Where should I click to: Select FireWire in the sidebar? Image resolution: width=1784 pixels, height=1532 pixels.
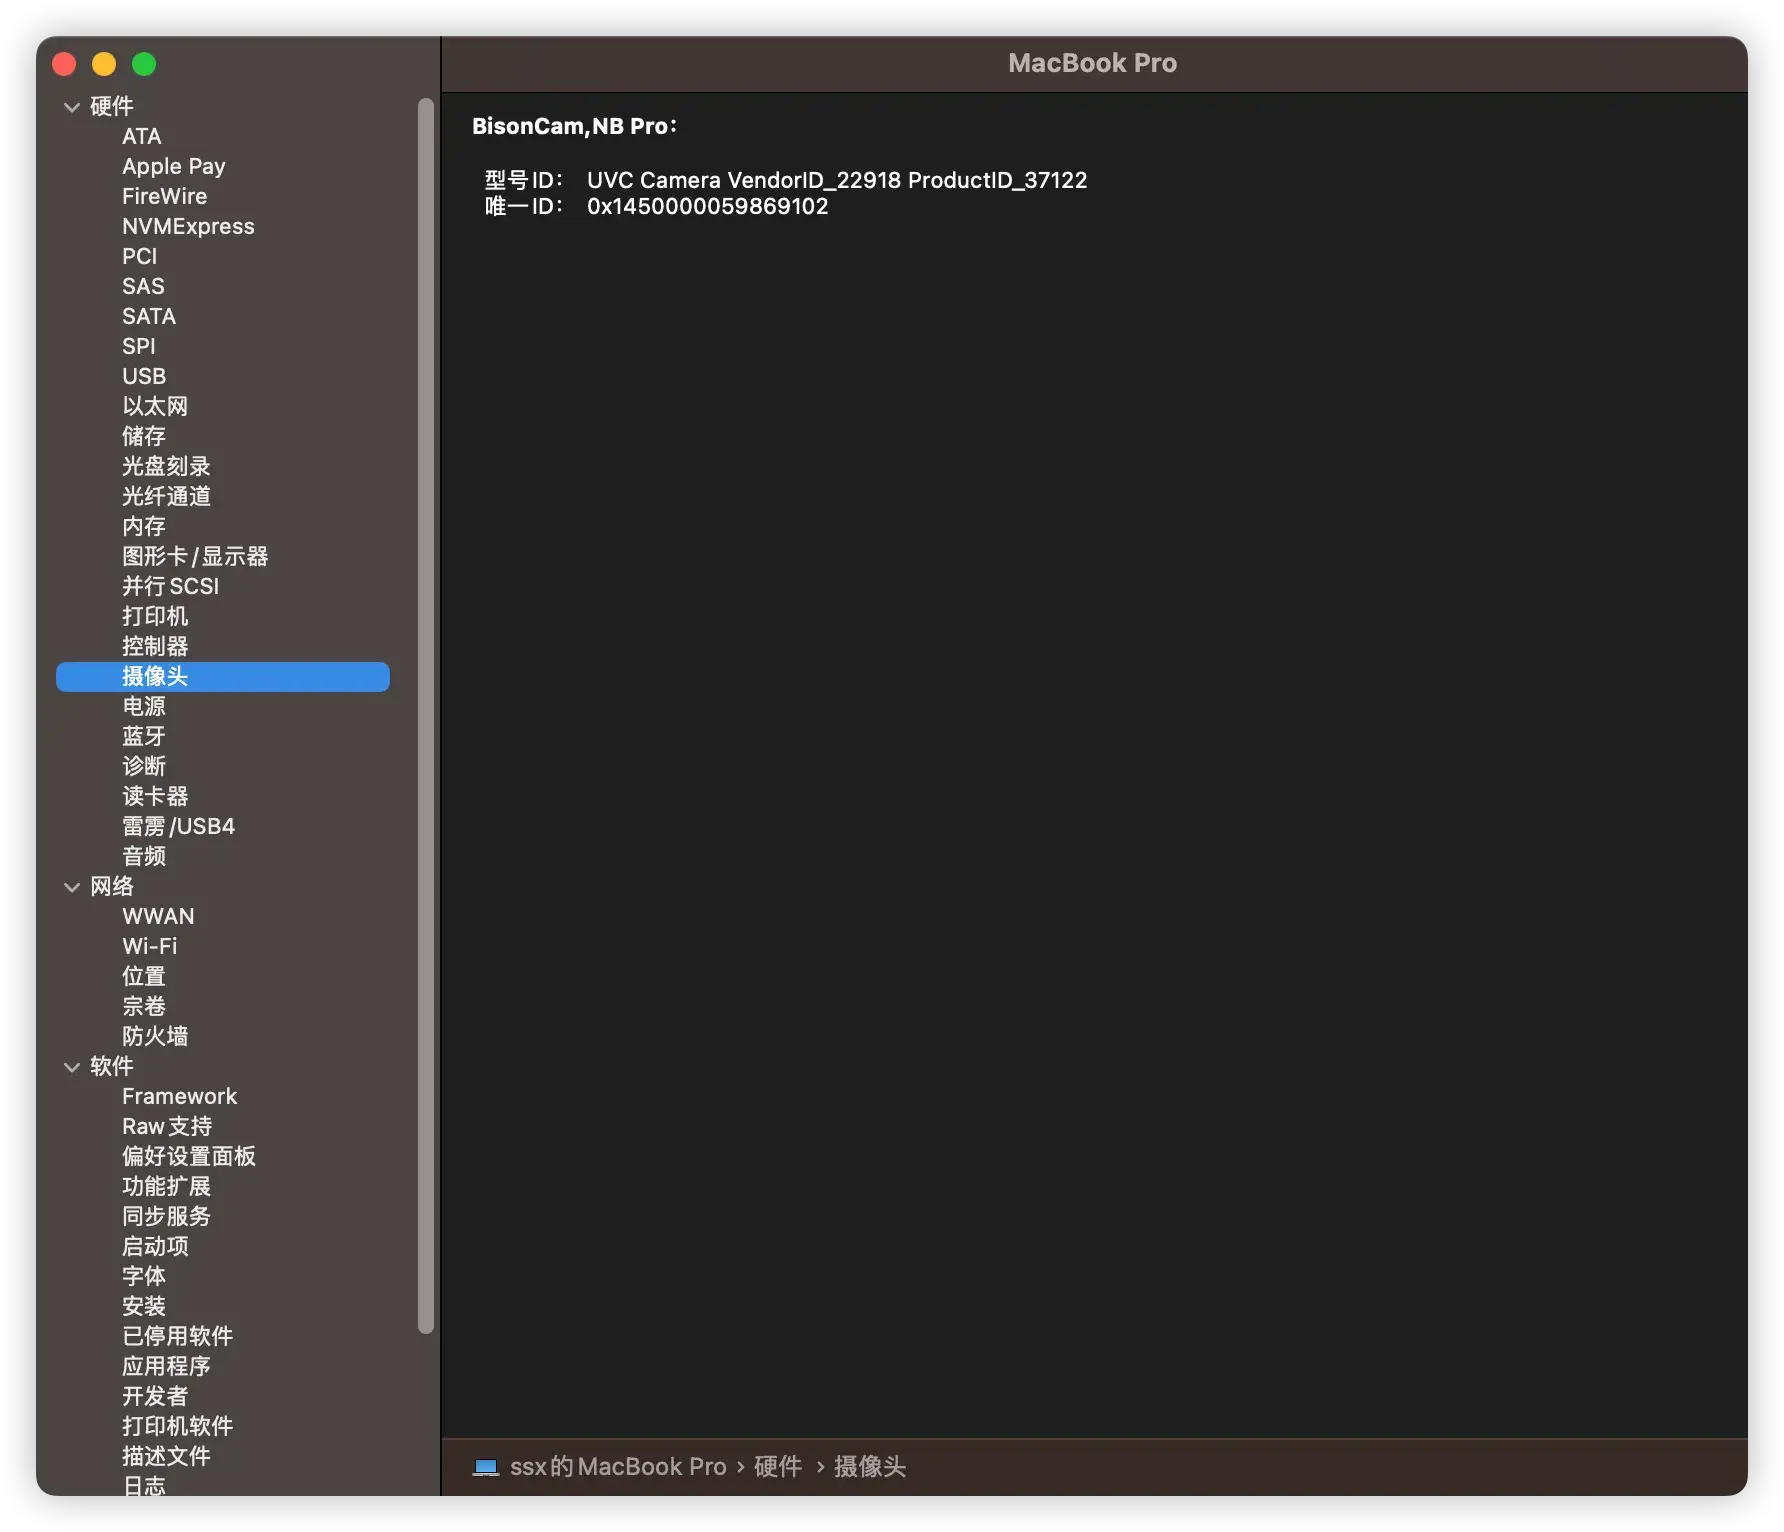(165, 196)
